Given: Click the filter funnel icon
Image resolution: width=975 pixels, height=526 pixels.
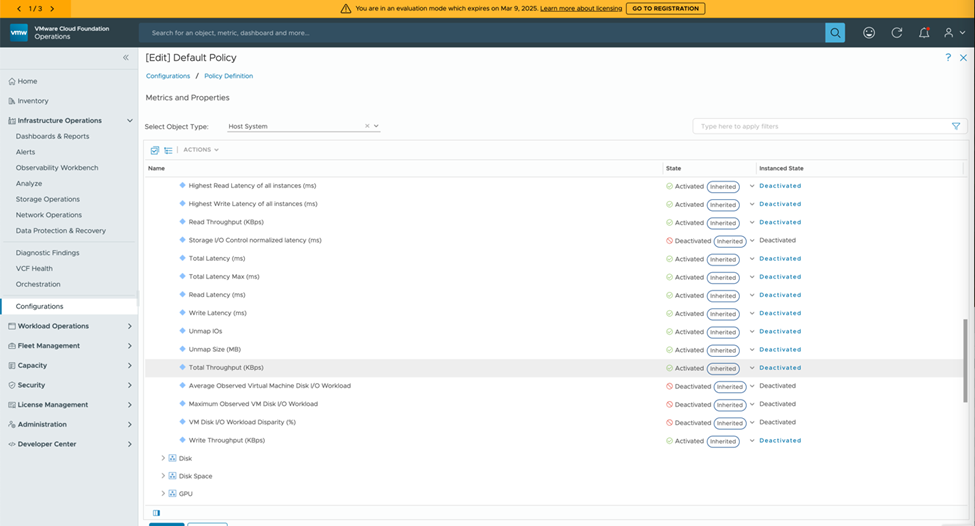Looking at the screenshot, I should click(956, 126).
